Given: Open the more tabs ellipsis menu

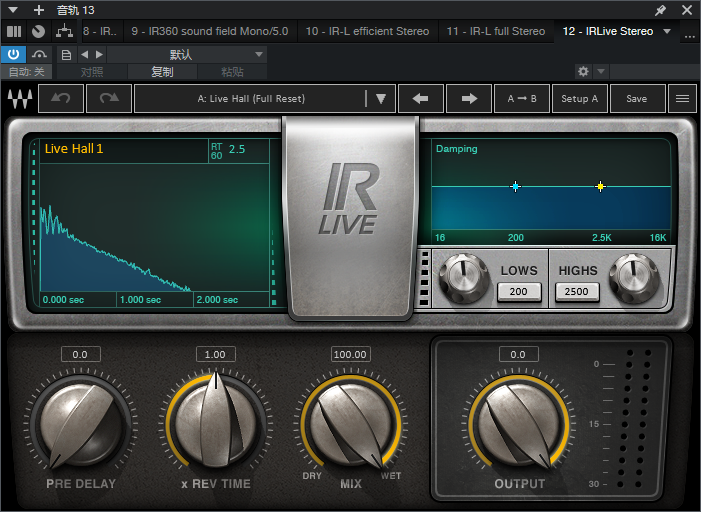Looking at the screenshot, I should tap(690, 35).
